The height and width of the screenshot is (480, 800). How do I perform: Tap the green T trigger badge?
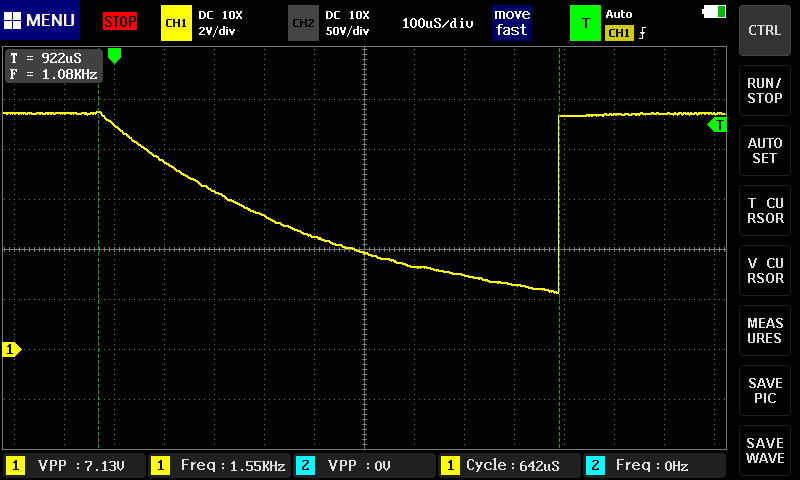[x=585, y=23]
